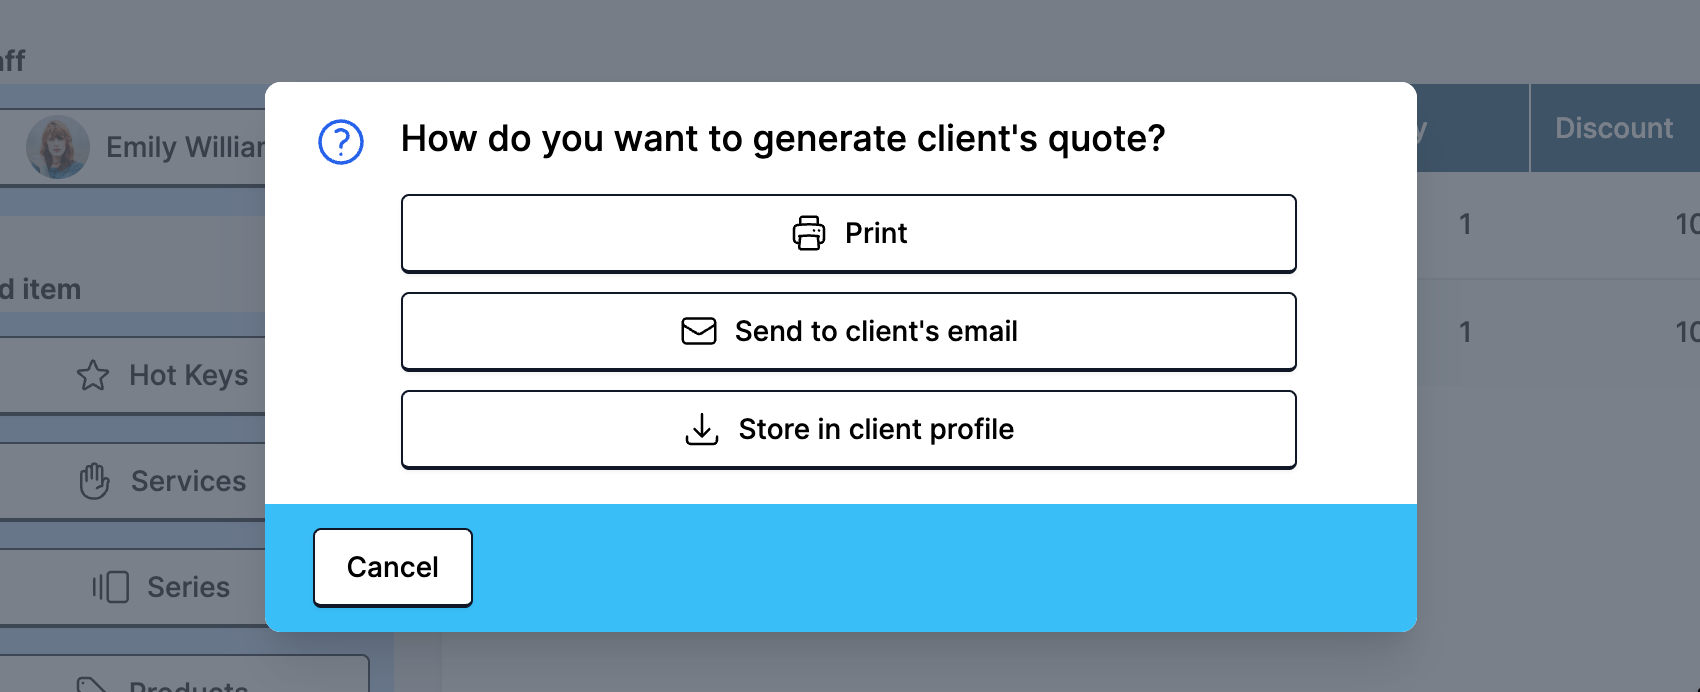Screen dimensions: 1700x692
Task: Select Emily Williams' avatar photo
Action: point(58,147)
